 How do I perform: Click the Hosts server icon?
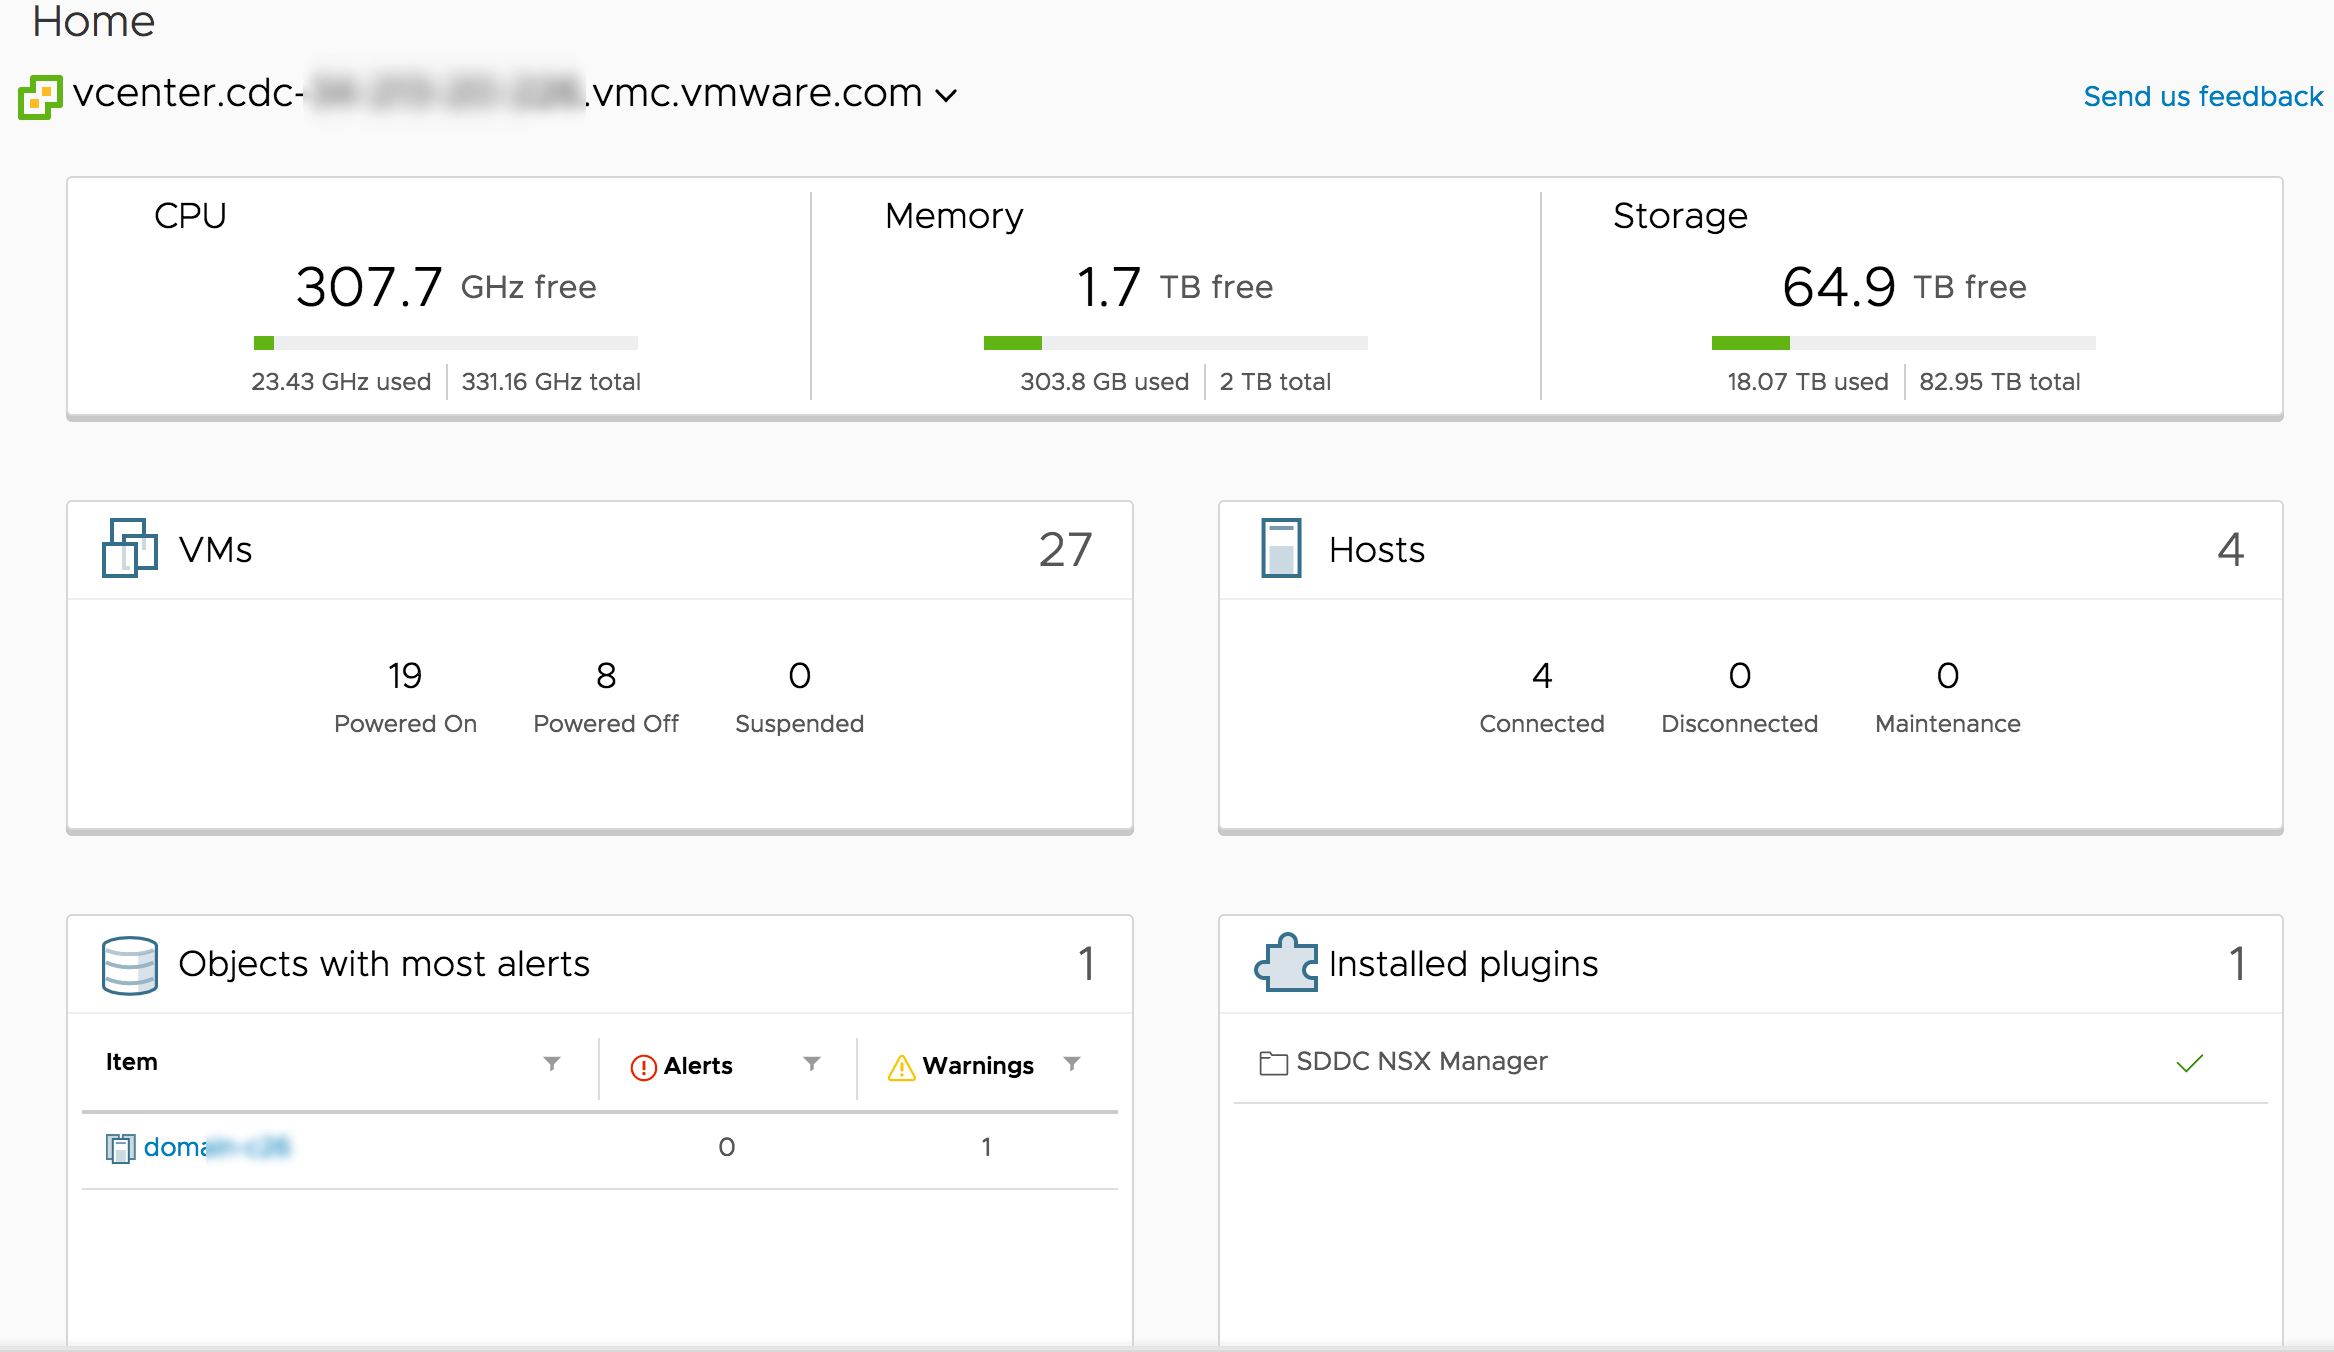click(1281, 548)
